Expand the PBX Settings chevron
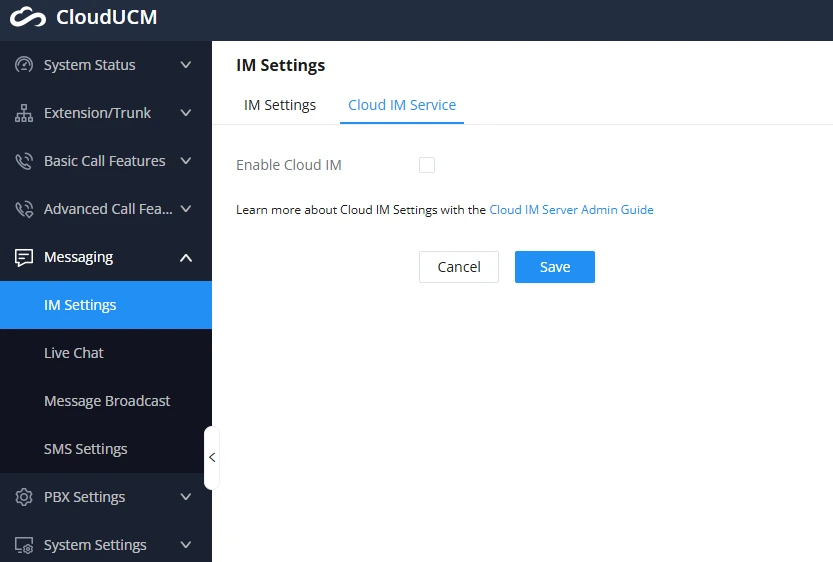The image size is (833, 562). click(x=185, y=497)
